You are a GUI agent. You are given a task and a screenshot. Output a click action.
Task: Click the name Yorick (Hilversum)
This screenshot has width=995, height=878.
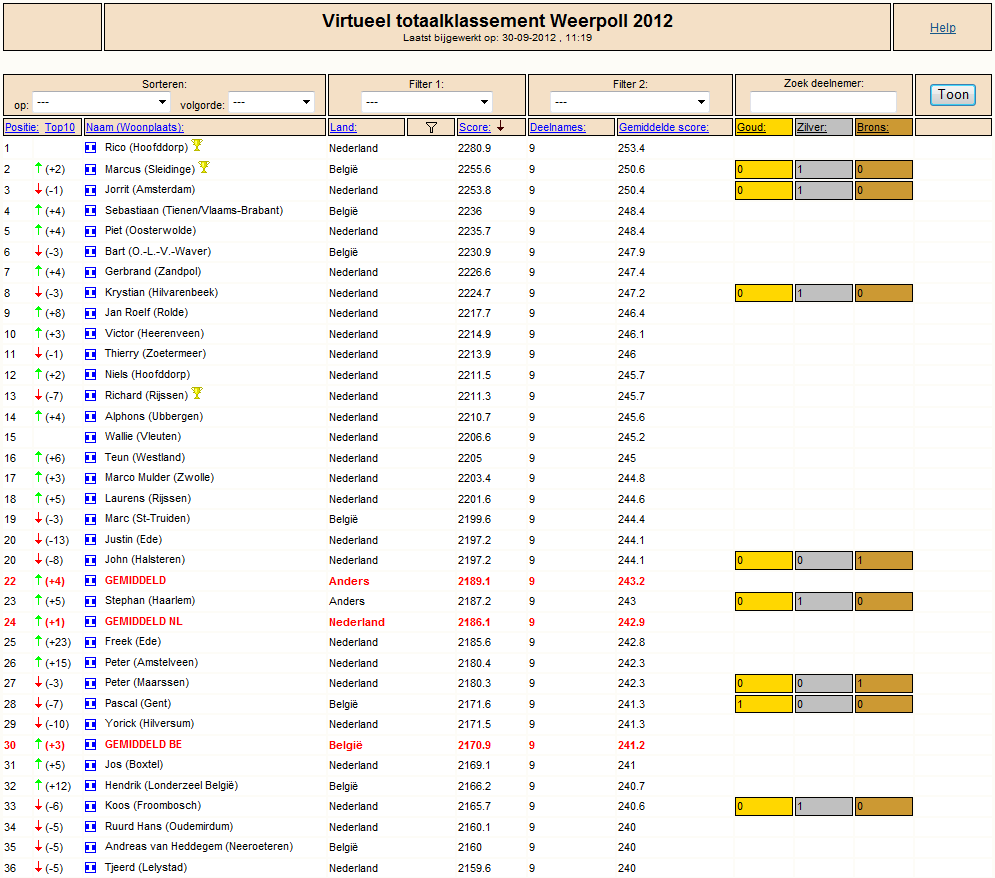coord(149,724)
